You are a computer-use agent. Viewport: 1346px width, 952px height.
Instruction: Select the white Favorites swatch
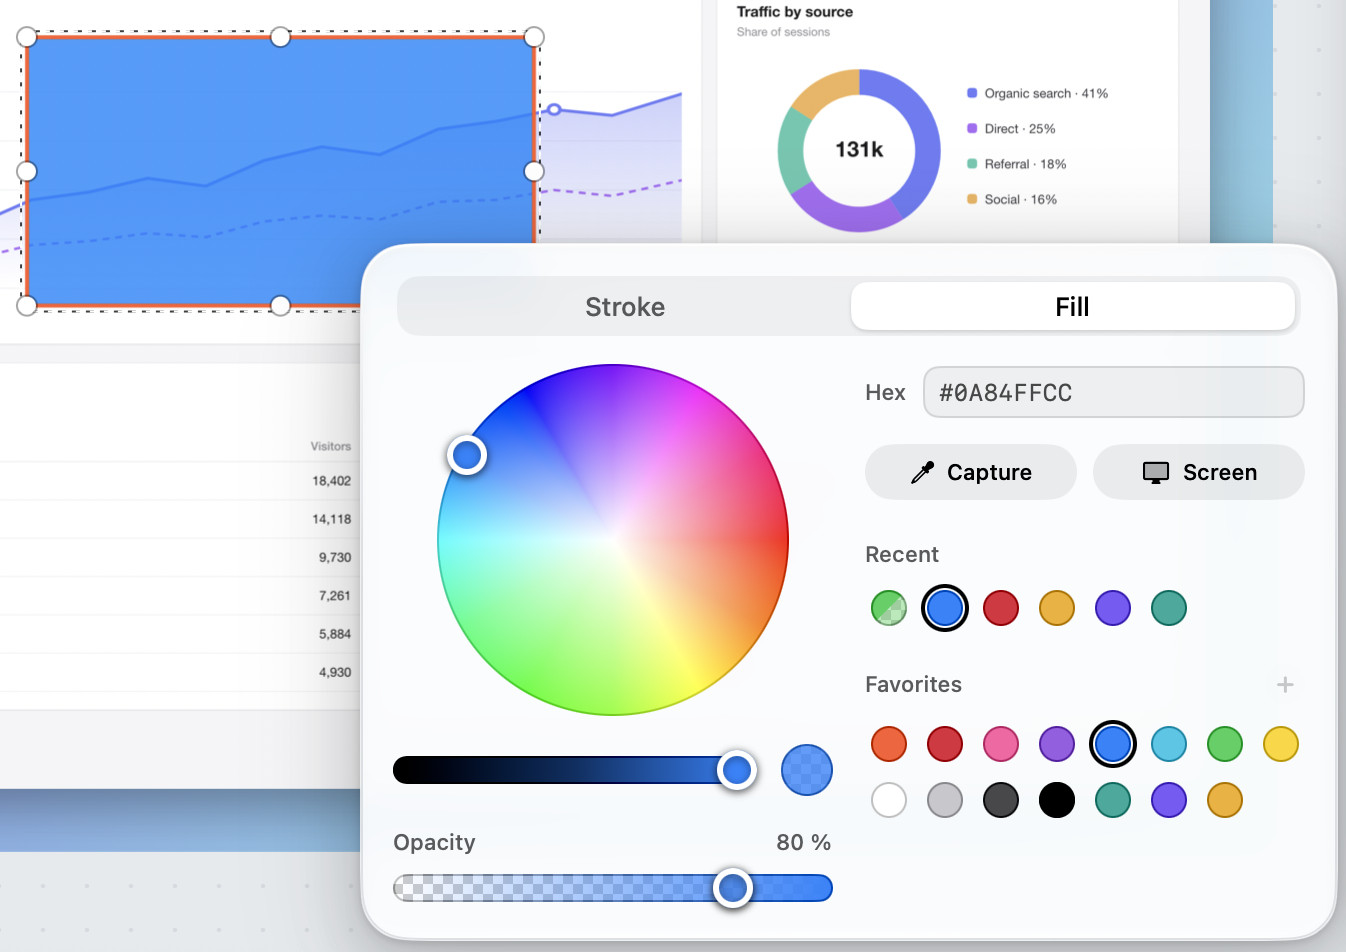coord(889,800)
